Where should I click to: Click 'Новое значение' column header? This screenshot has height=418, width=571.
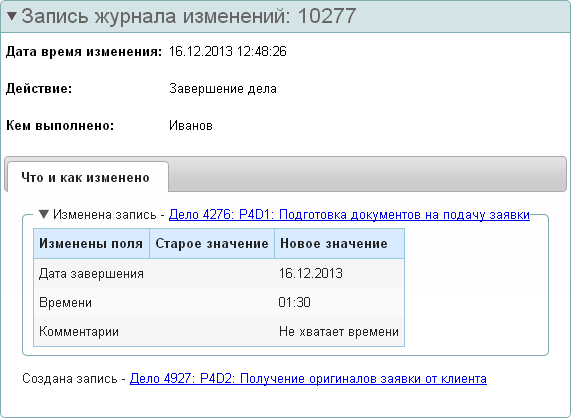[x=339, y=244]
